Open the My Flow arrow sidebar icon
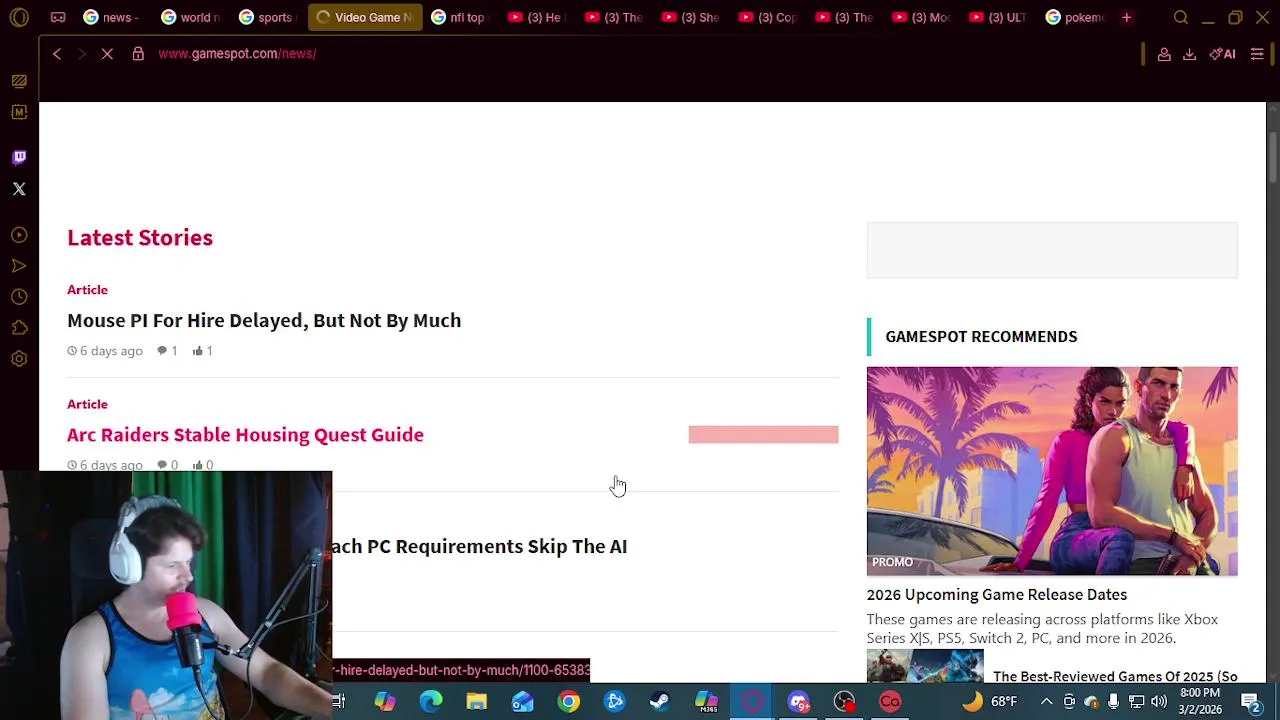This screenshot has height=720, width=1280. pos(19,266)
